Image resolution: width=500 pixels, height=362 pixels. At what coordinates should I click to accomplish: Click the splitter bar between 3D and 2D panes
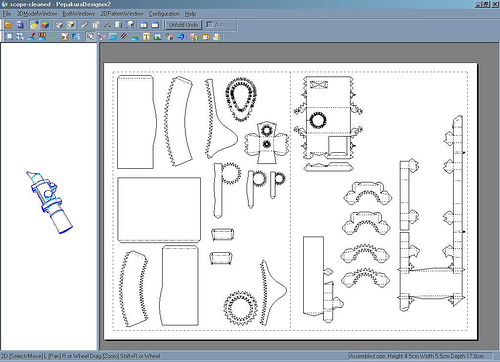click(99, 197)
